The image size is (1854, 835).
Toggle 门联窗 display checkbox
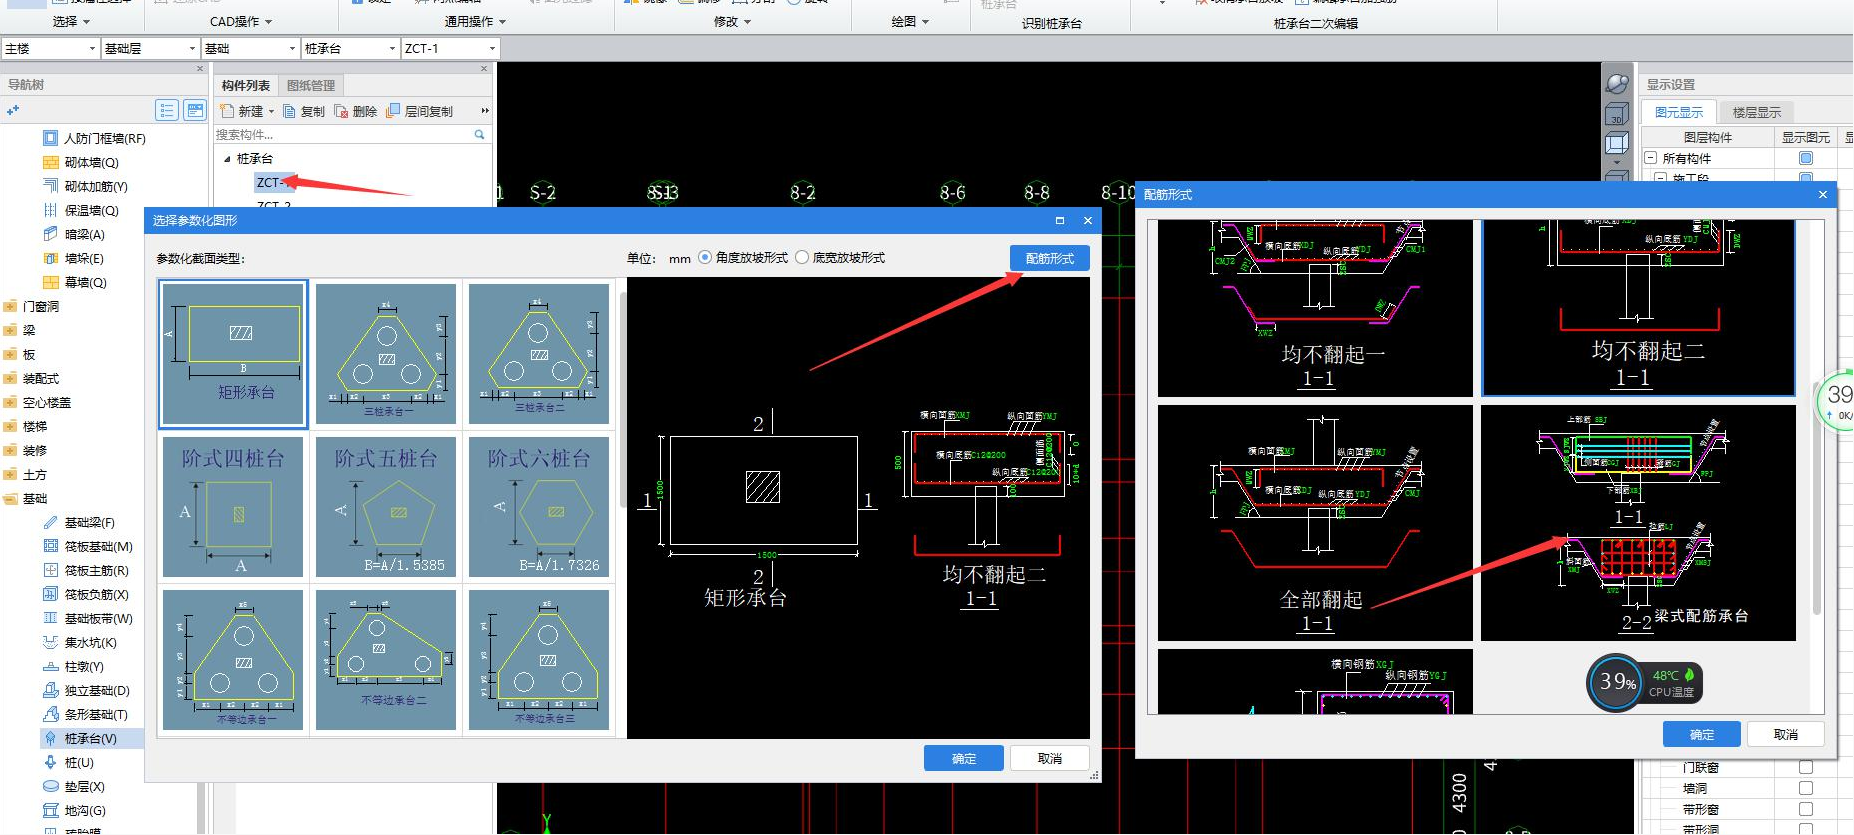[x=1806, y=767]
